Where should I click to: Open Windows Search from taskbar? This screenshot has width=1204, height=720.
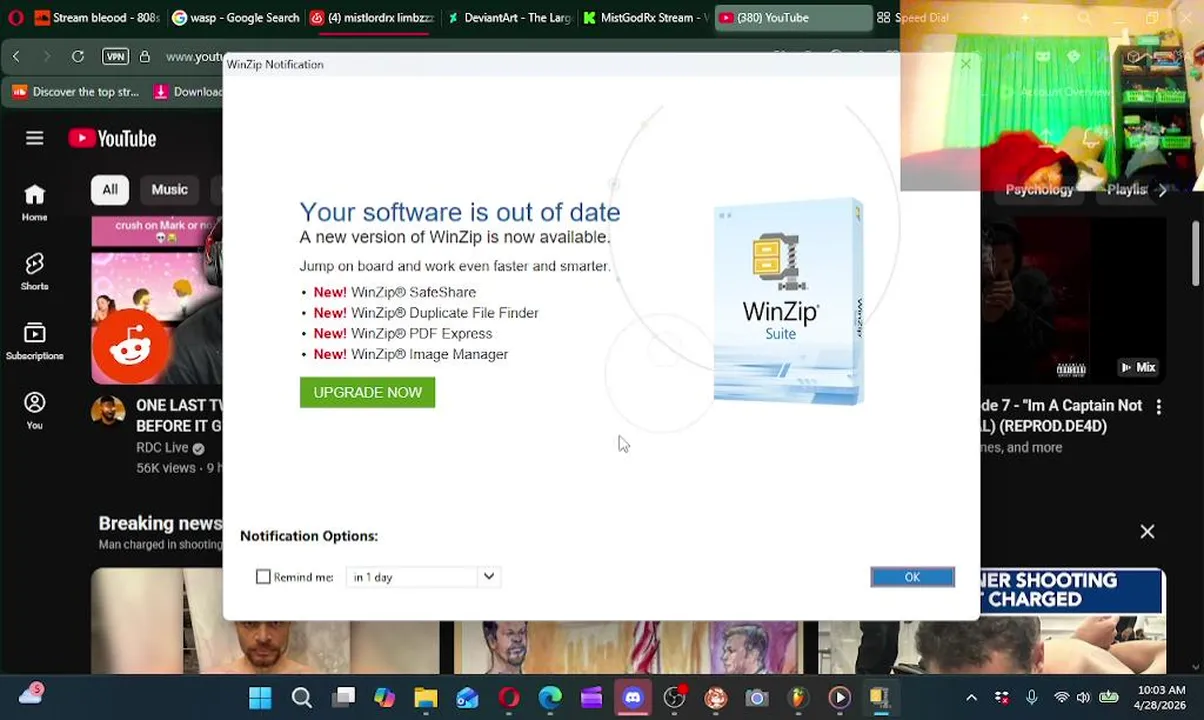click(x=301, y=697)
